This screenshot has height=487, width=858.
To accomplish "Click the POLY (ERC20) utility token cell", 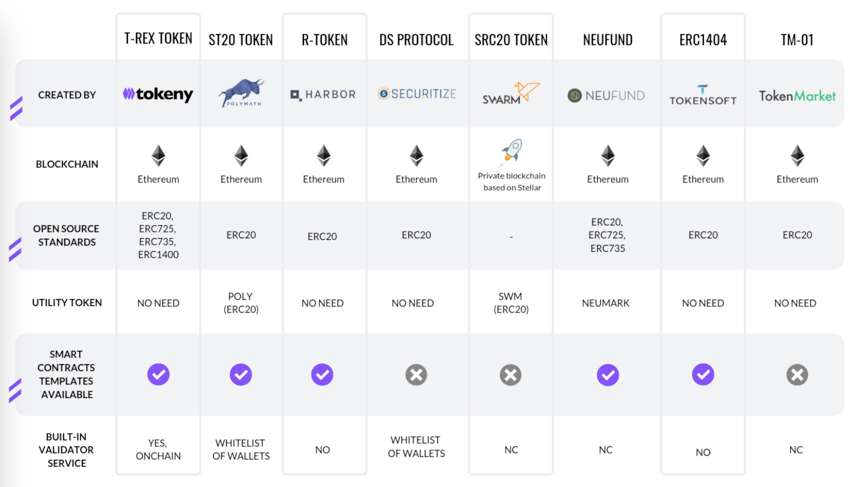I will pos(241,303).
